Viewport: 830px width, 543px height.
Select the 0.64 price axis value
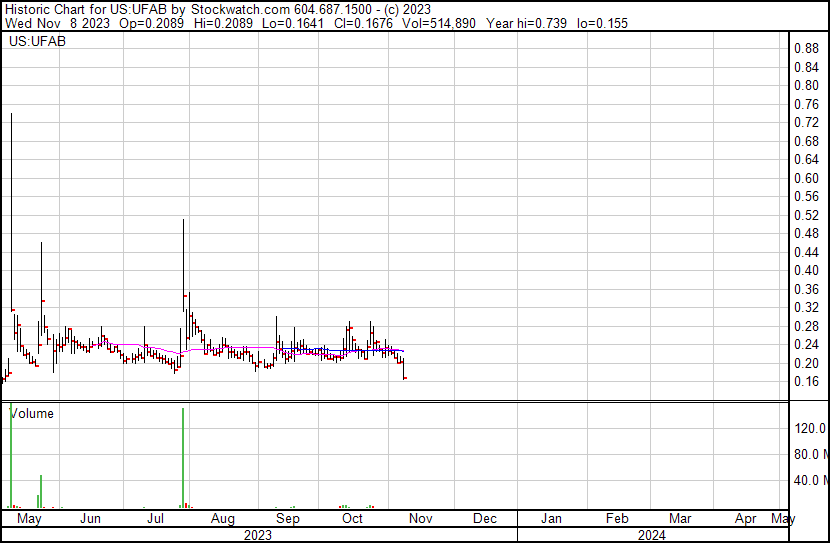[806, 159]
